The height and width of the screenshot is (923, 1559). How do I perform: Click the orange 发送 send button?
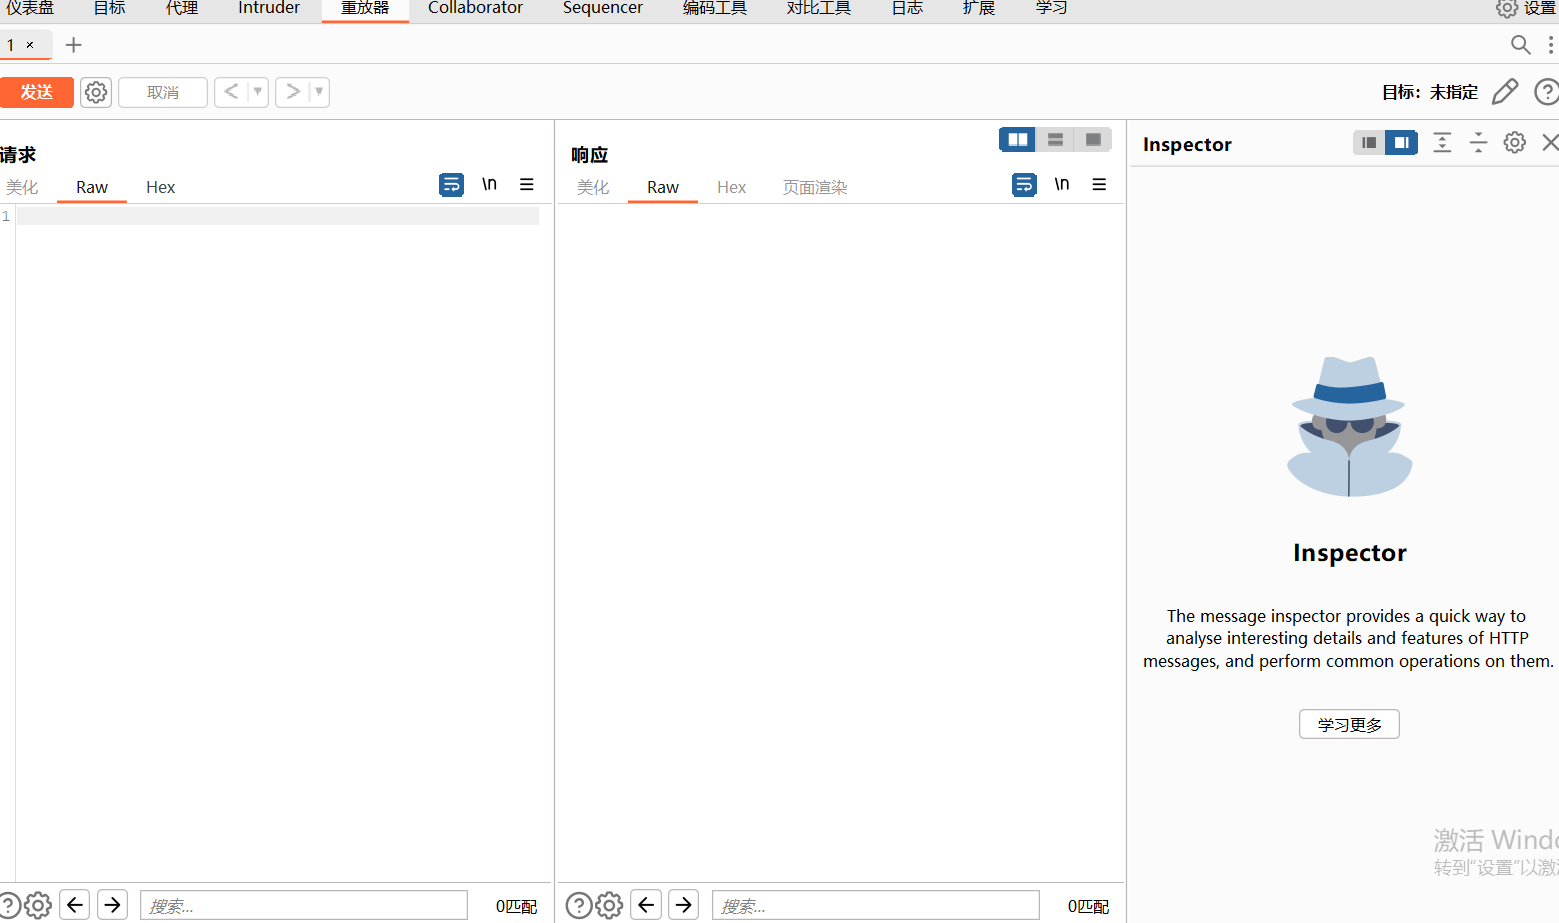[36, 92]
